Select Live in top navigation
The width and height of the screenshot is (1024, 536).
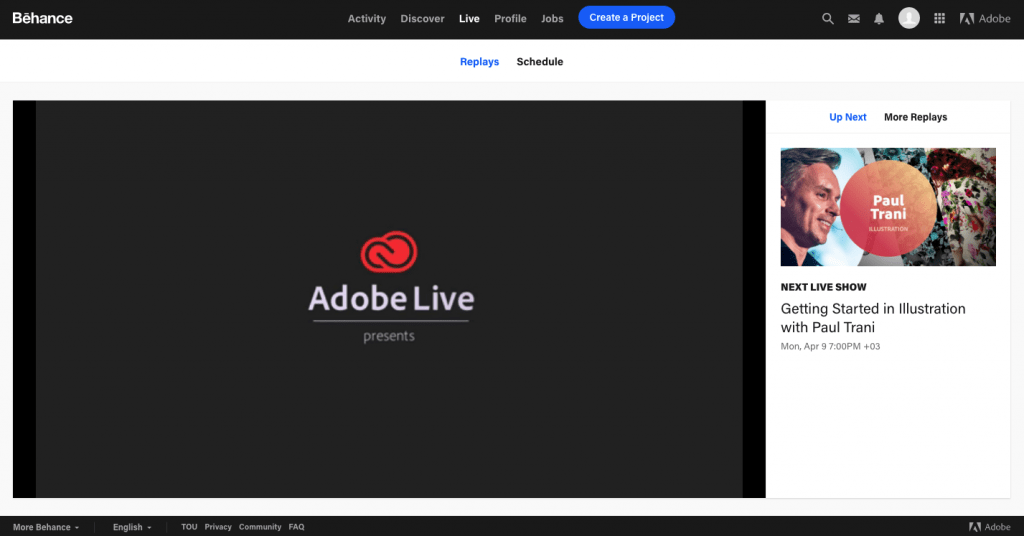pyautogui.click(x=469, y=19)
